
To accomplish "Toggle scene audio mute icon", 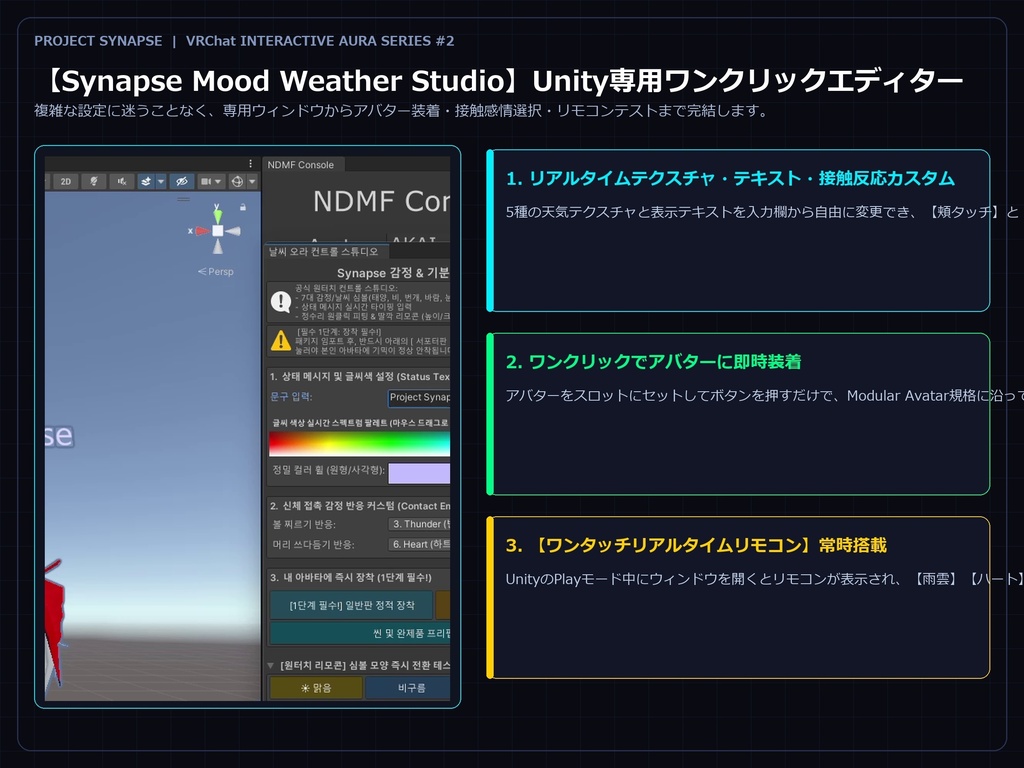I will click(122, 182).
